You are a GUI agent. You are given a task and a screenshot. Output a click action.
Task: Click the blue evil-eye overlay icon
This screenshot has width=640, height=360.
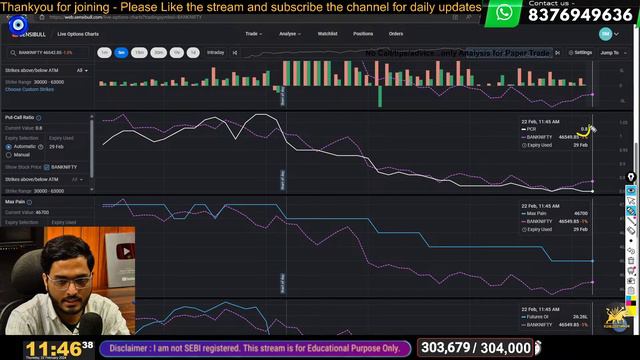coord(18,25)
